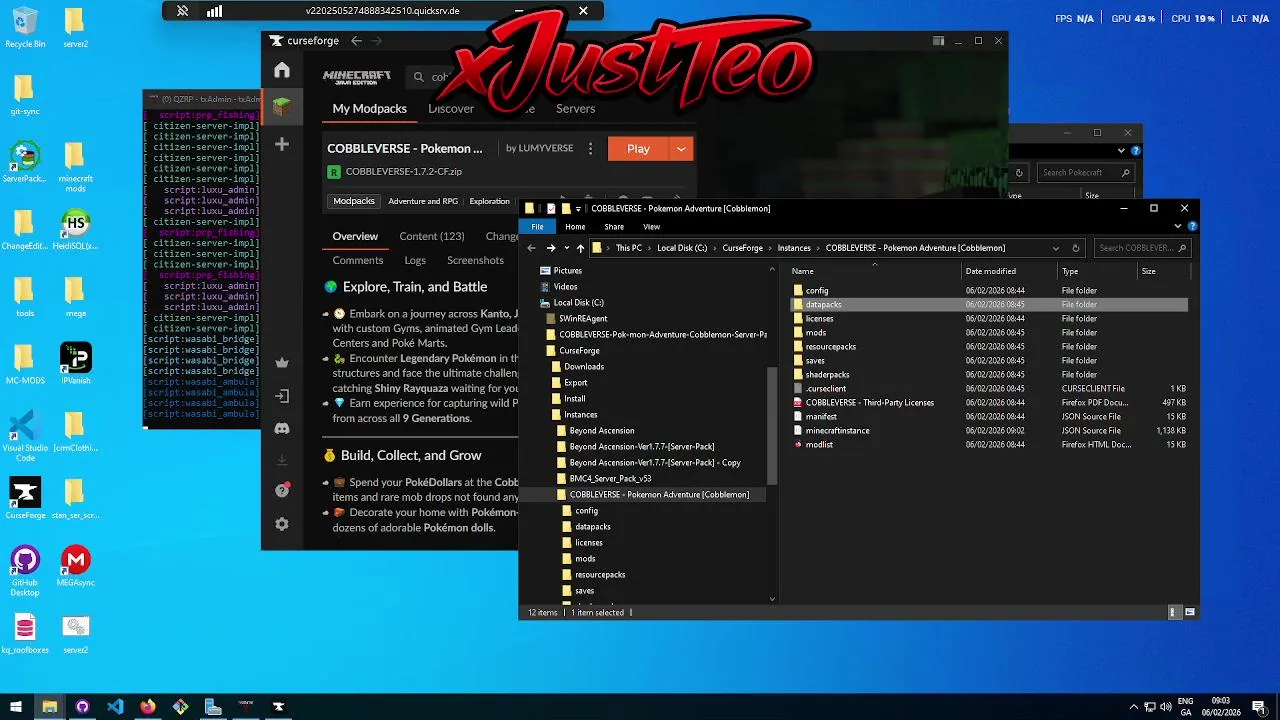This screenshot has width=1280, height=720.
Task: Open the Explorer address bar history dropdown
Action: (x=1055, y=248)
